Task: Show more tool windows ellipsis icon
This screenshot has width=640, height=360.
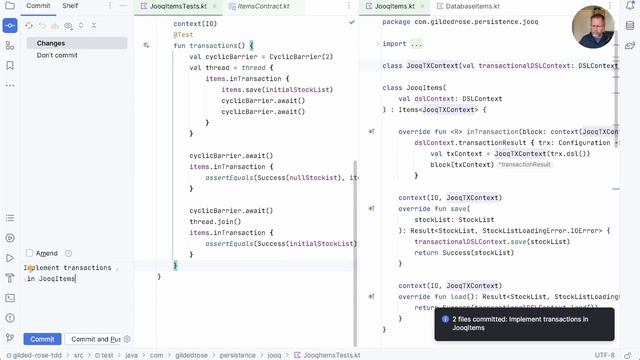Action: coord(10,85)
